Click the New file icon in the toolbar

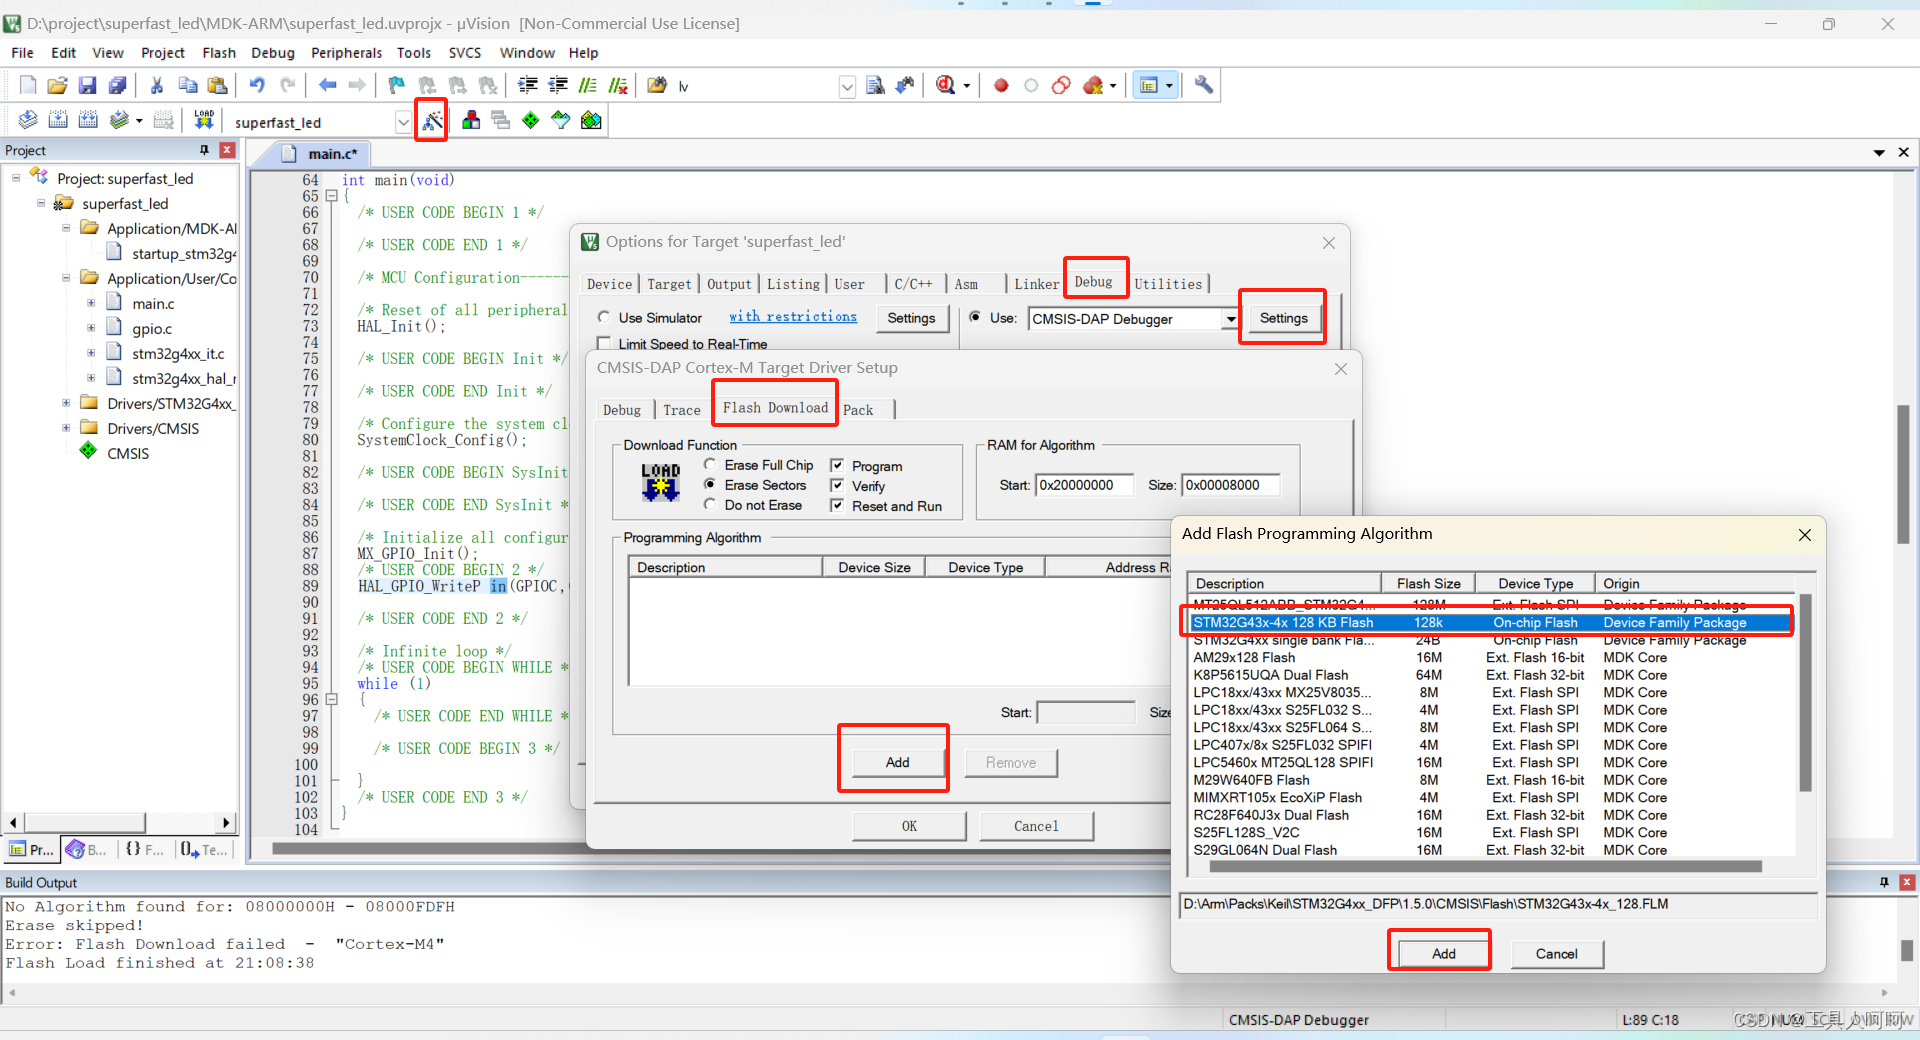28,86
